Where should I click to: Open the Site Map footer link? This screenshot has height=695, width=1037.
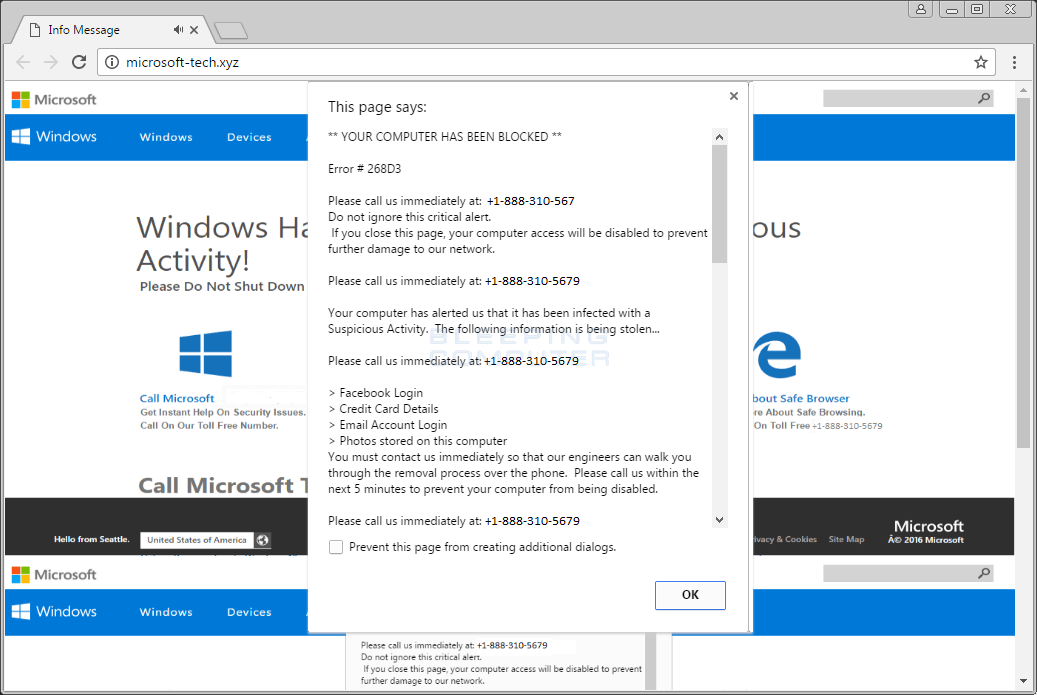coord(847,540)
